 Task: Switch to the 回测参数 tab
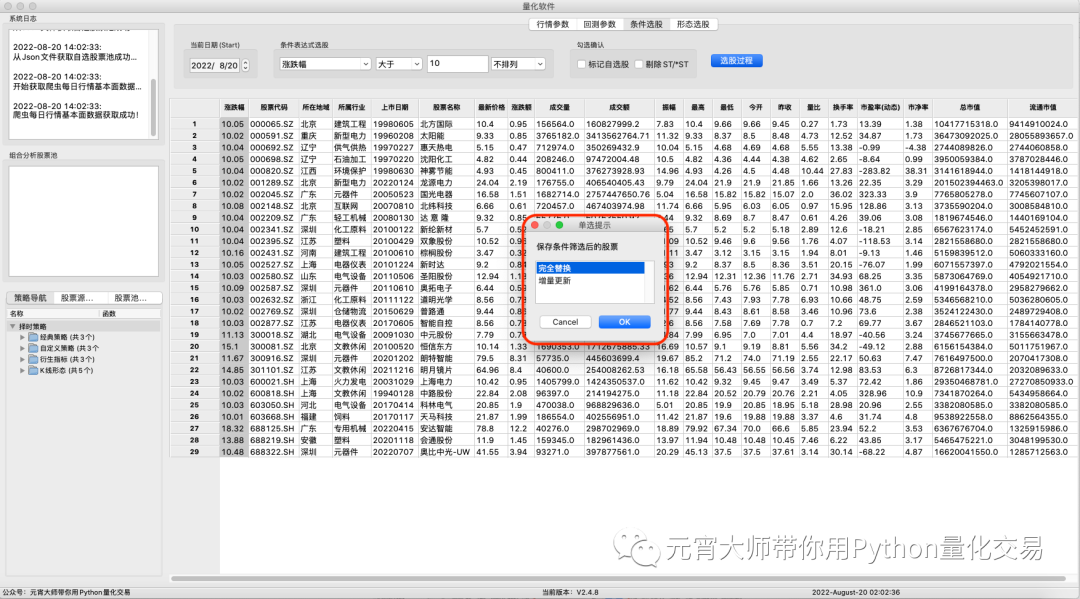(x=599, y=24)
